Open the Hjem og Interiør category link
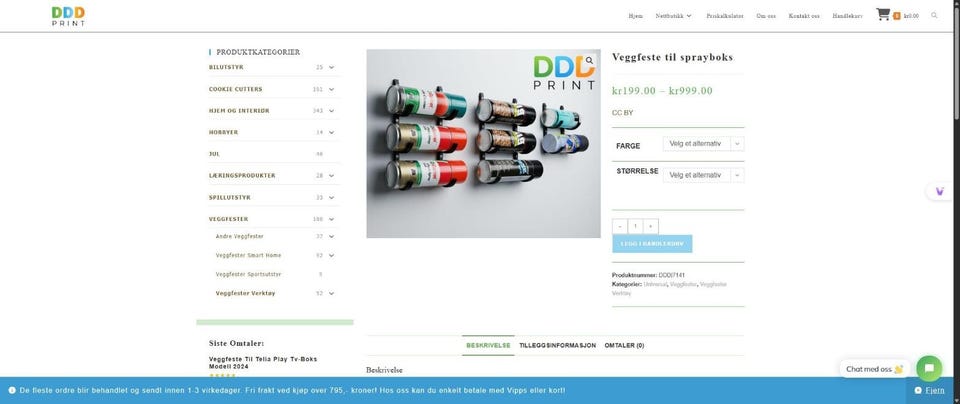 coord(239,111)
